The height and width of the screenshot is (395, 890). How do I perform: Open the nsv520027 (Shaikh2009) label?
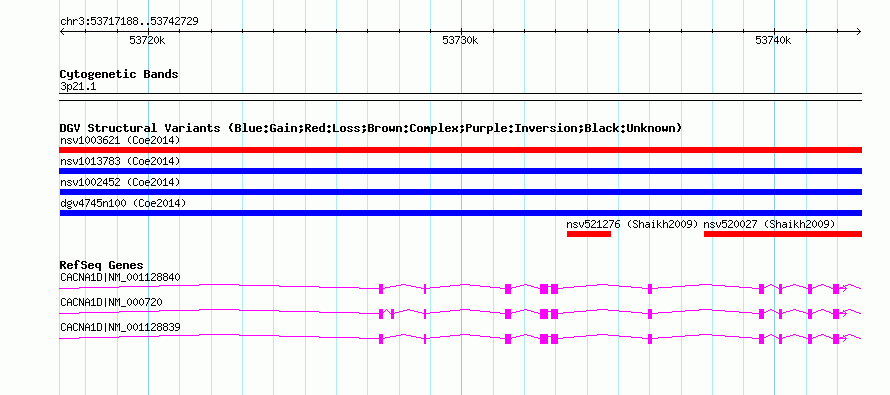click(770, 224)
